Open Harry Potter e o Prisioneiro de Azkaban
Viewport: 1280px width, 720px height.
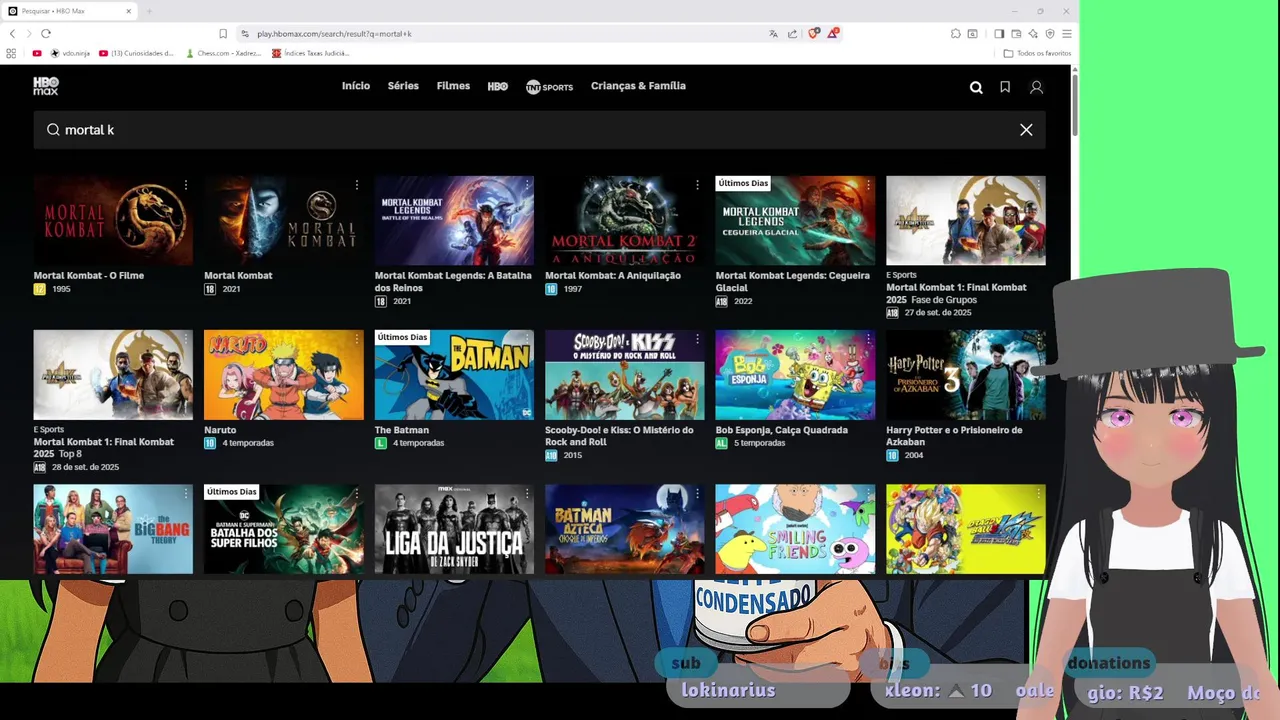click(x=966, y=375)
